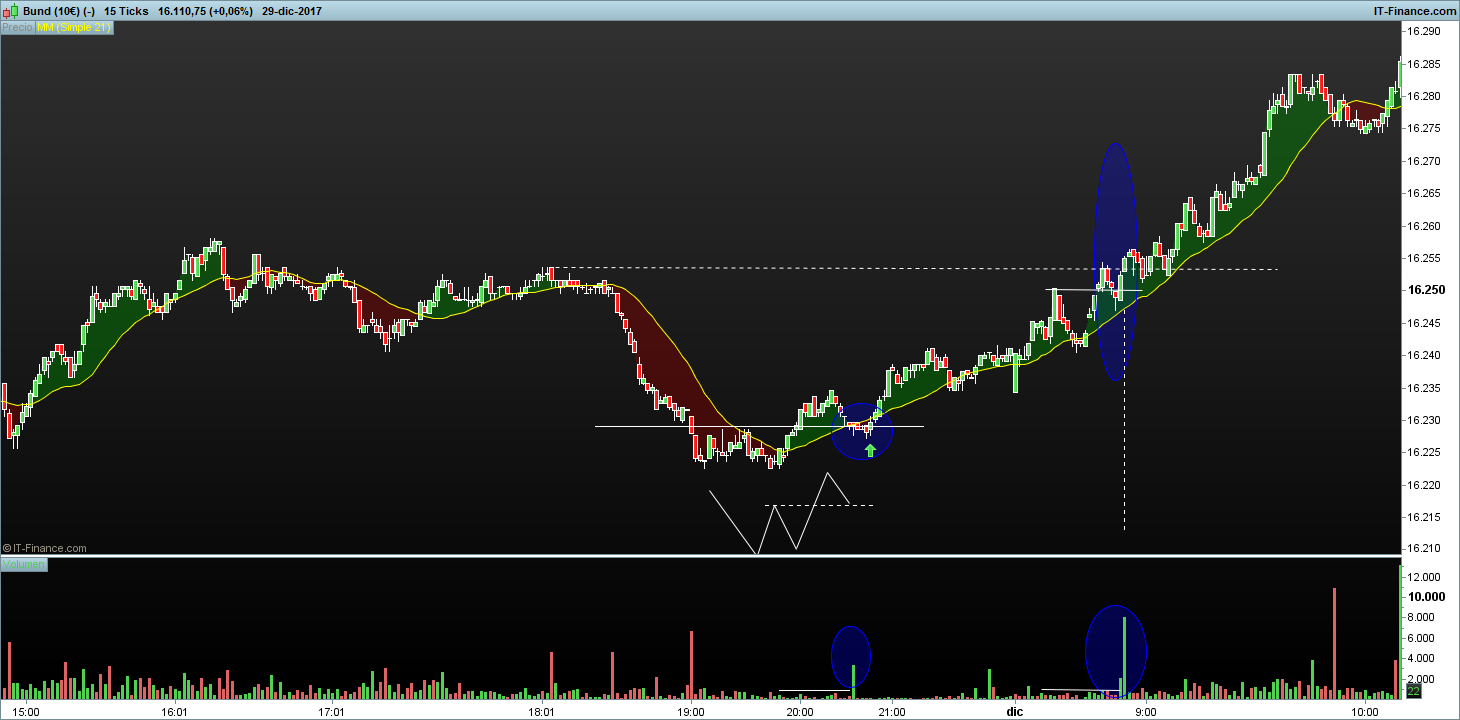The image size is (1460, 720).
Task: Click the 16.210 price axis label
Action: click(x=1424, y=549)
